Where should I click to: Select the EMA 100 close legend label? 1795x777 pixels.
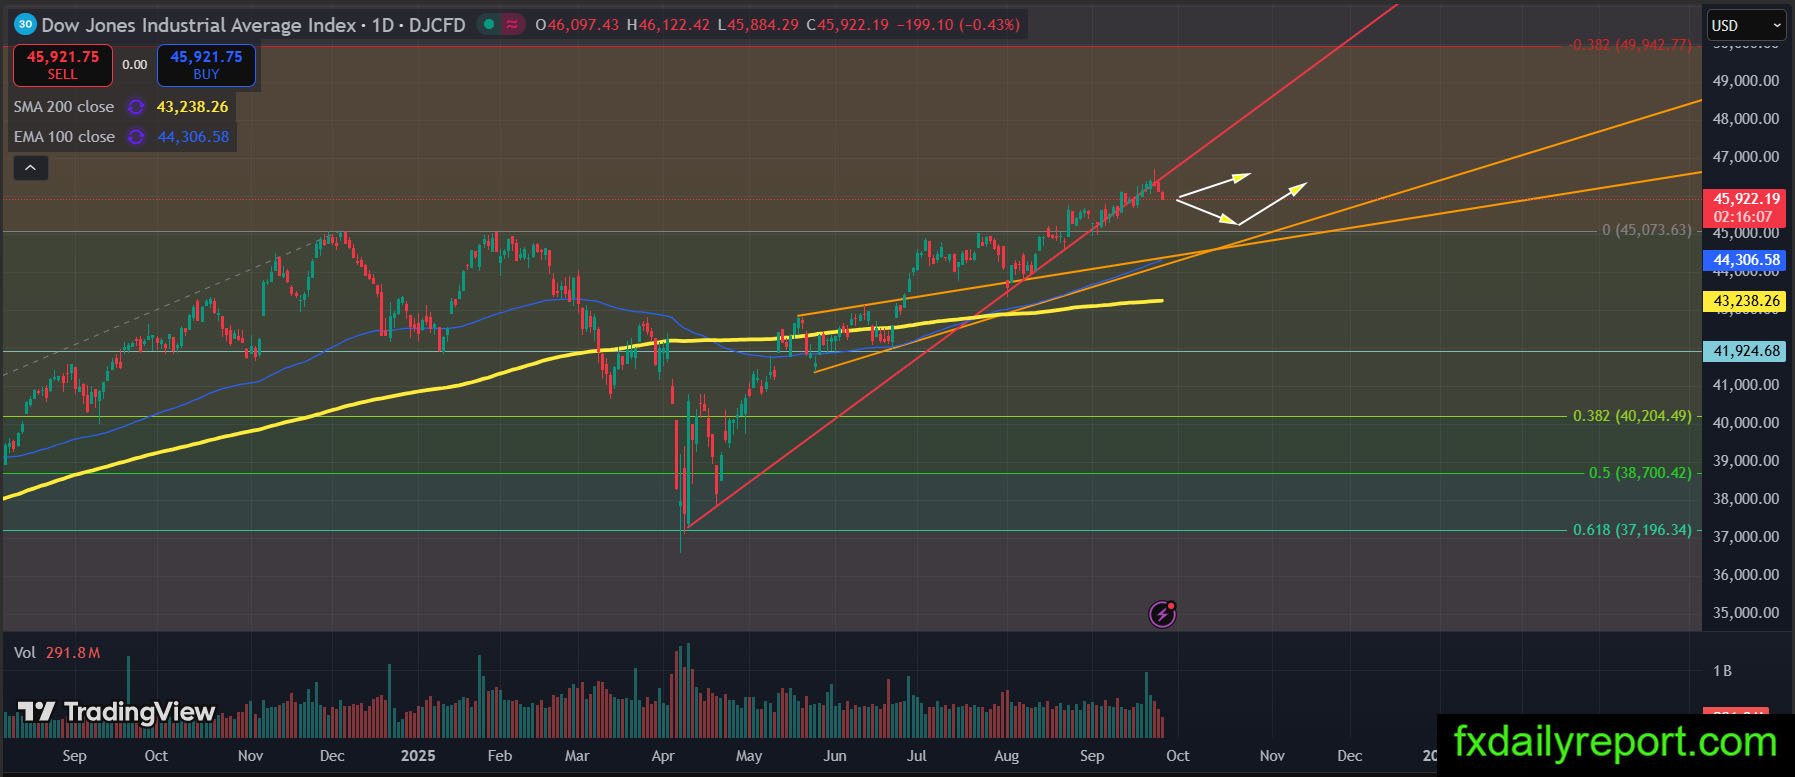pos(64,137)
